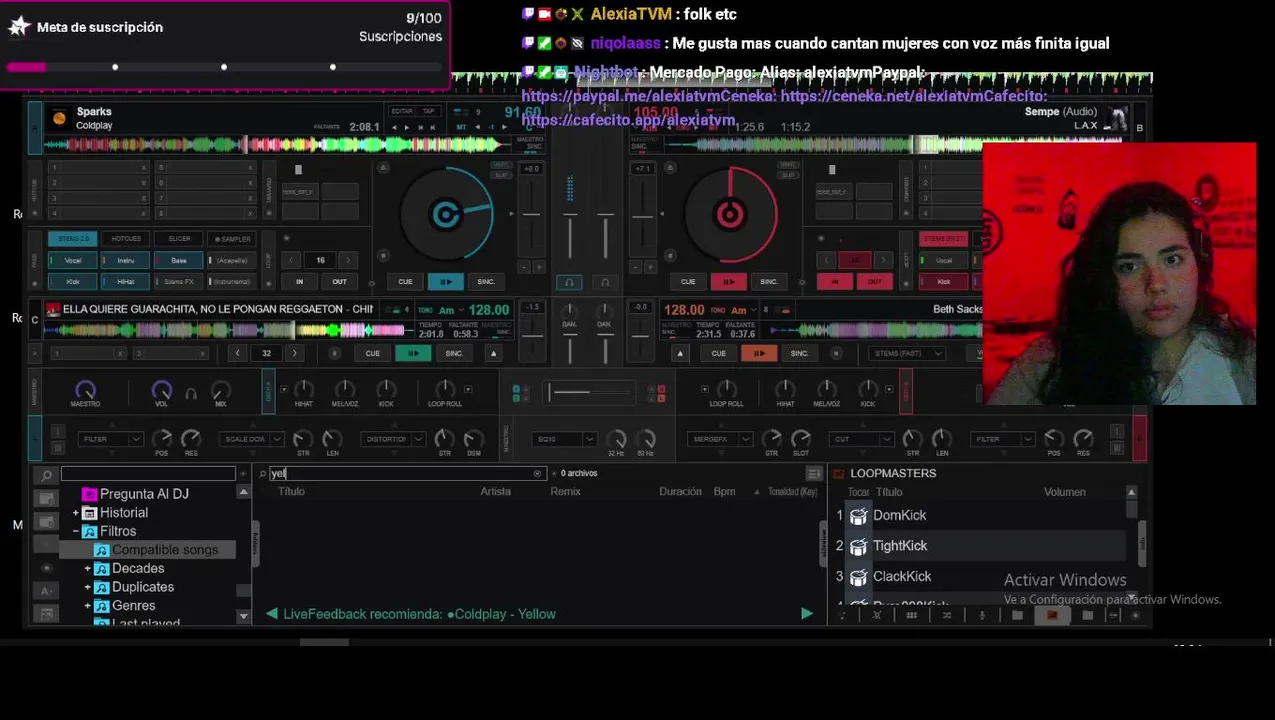Double loop length right of 16

349,260
